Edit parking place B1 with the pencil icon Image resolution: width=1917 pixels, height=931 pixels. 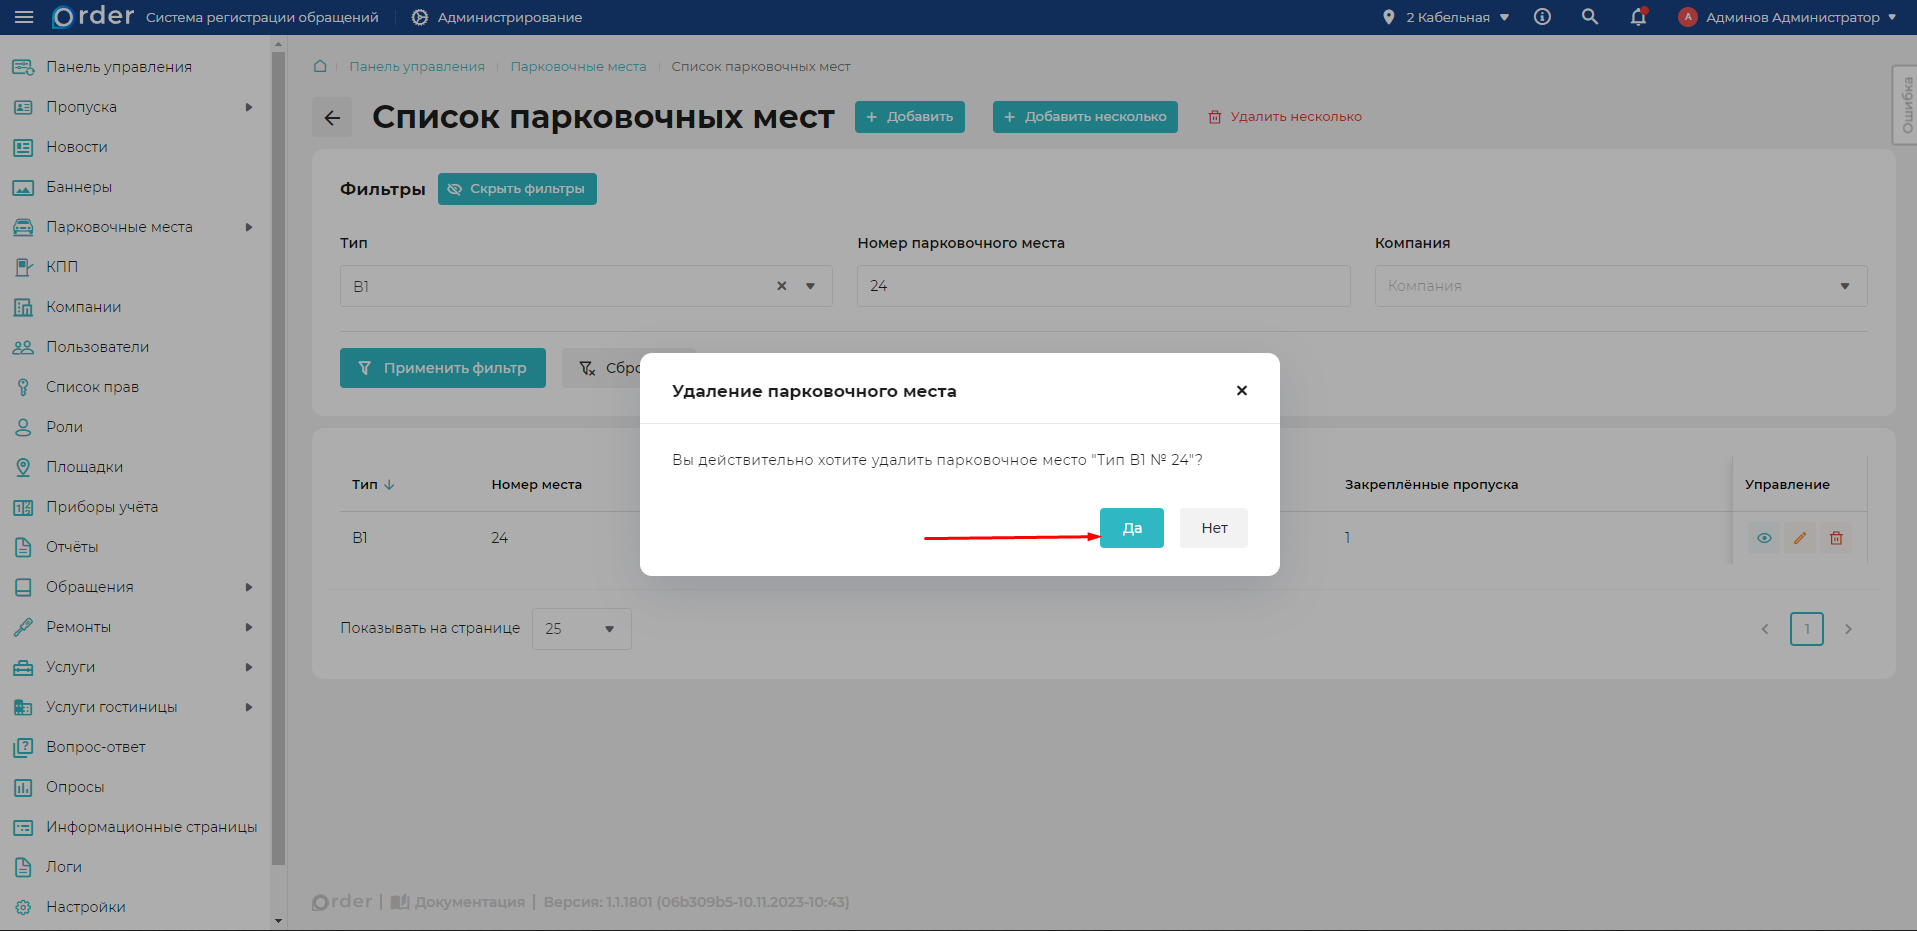click(x=1799, y=538)
